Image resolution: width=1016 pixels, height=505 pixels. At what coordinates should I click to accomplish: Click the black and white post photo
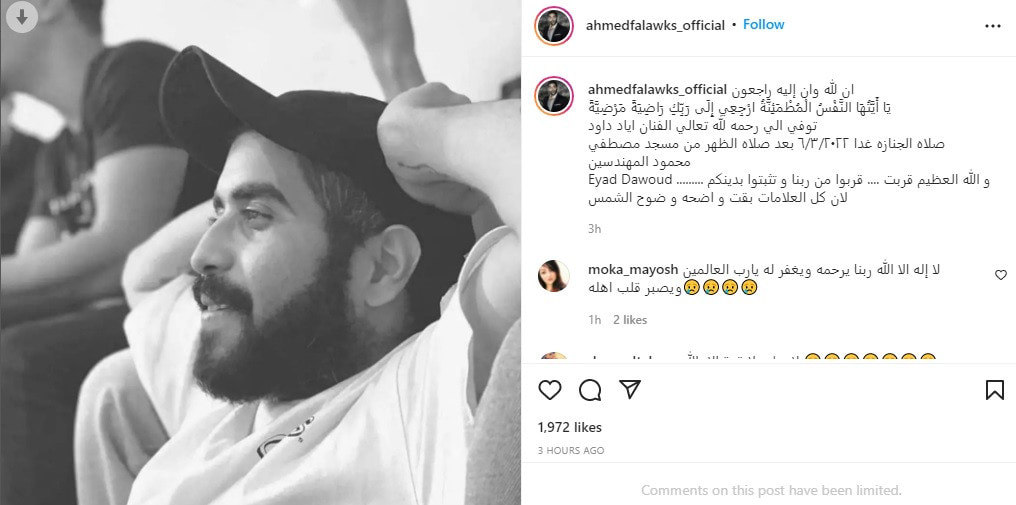[x=260, y=252]
